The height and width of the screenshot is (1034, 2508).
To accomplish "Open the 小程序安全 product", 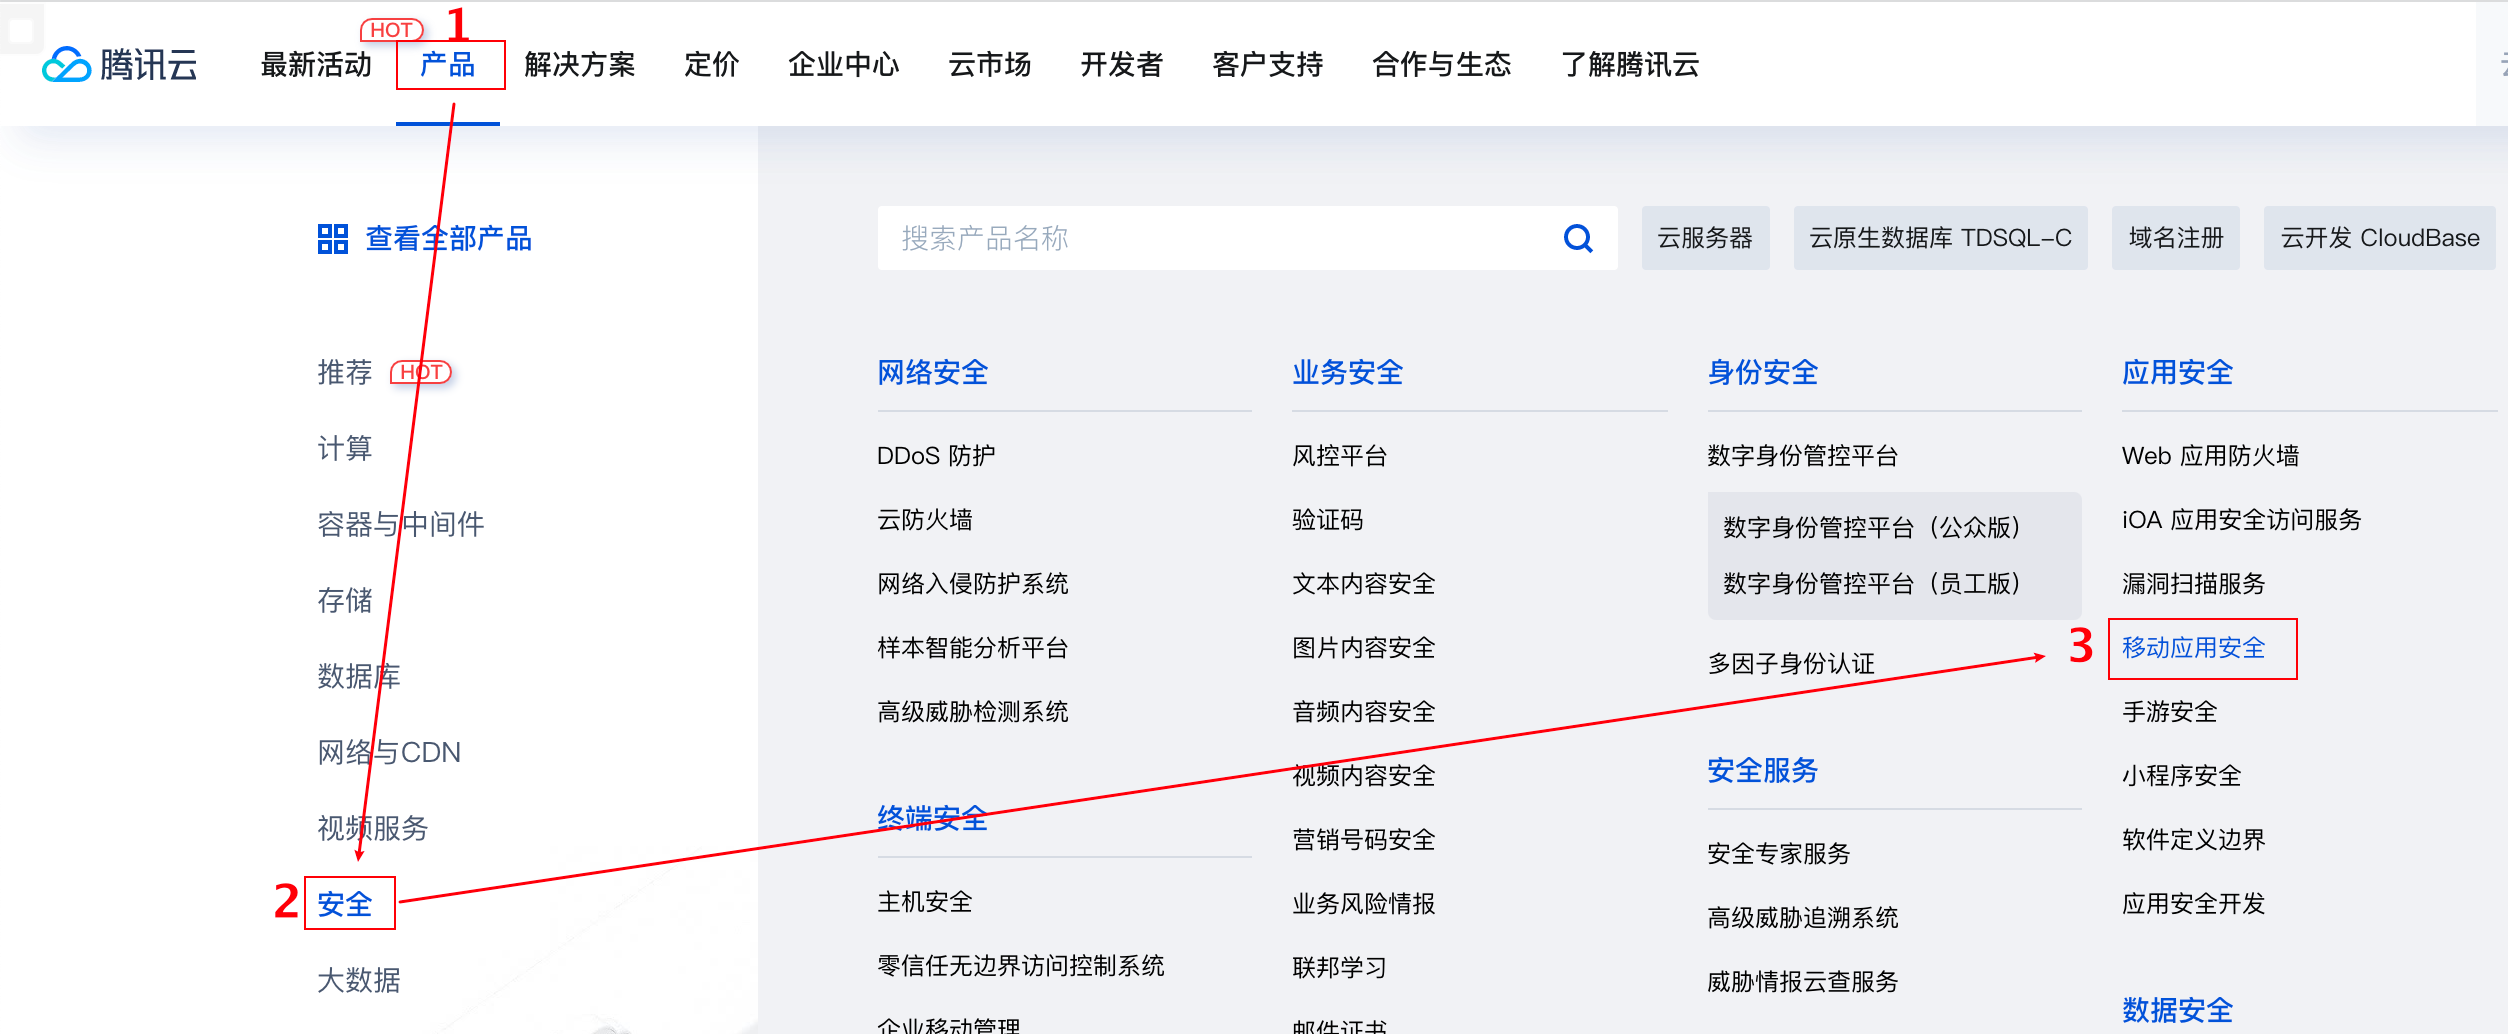I will coord(2182,776).
